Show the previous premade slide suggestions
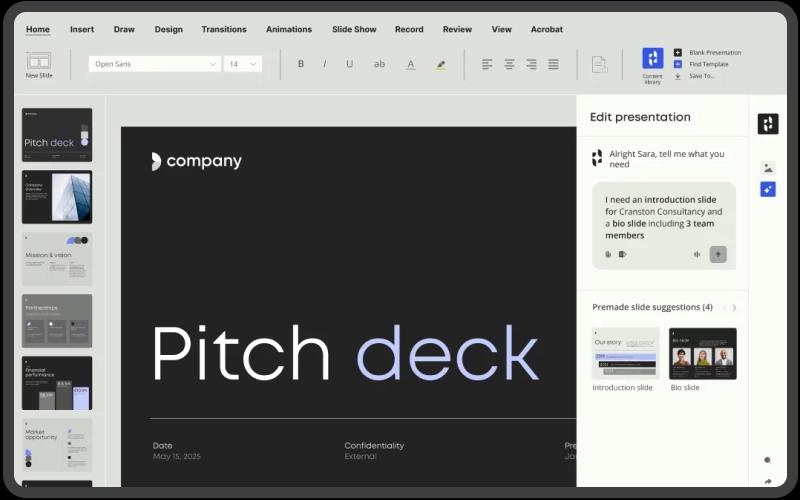The width and height of the screenshot is (800, 500). (x=724, y=307)
